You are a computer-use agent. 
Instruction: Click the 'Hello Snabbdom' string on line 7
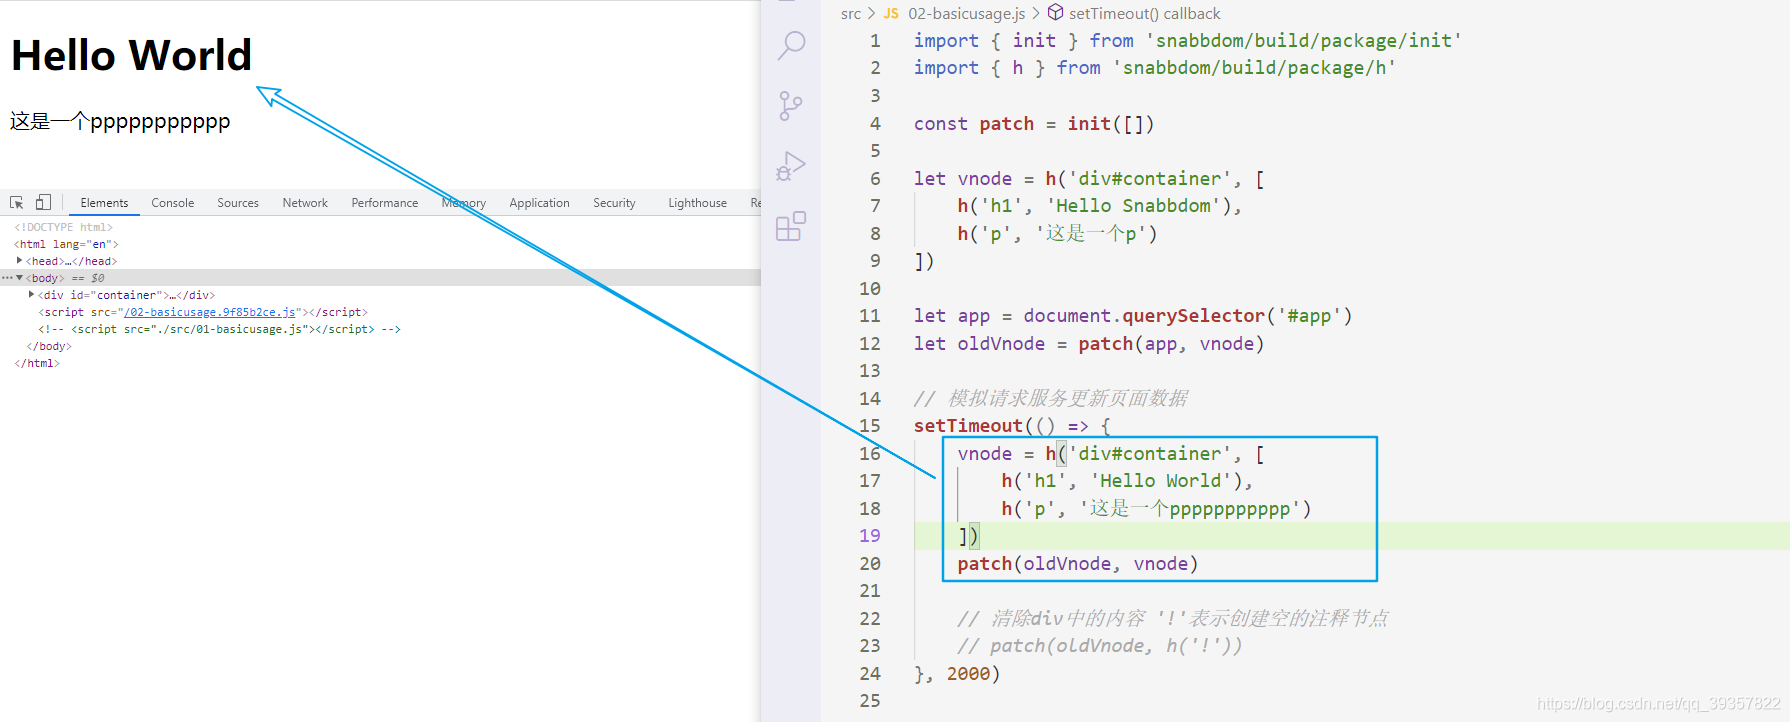[x=1133, y=206]
